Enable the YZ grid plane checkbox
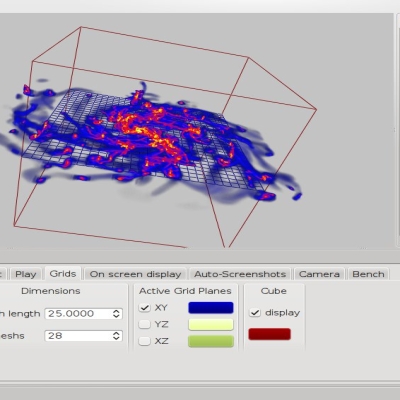Viewport: 400px width, 400px height. [144, 324]
